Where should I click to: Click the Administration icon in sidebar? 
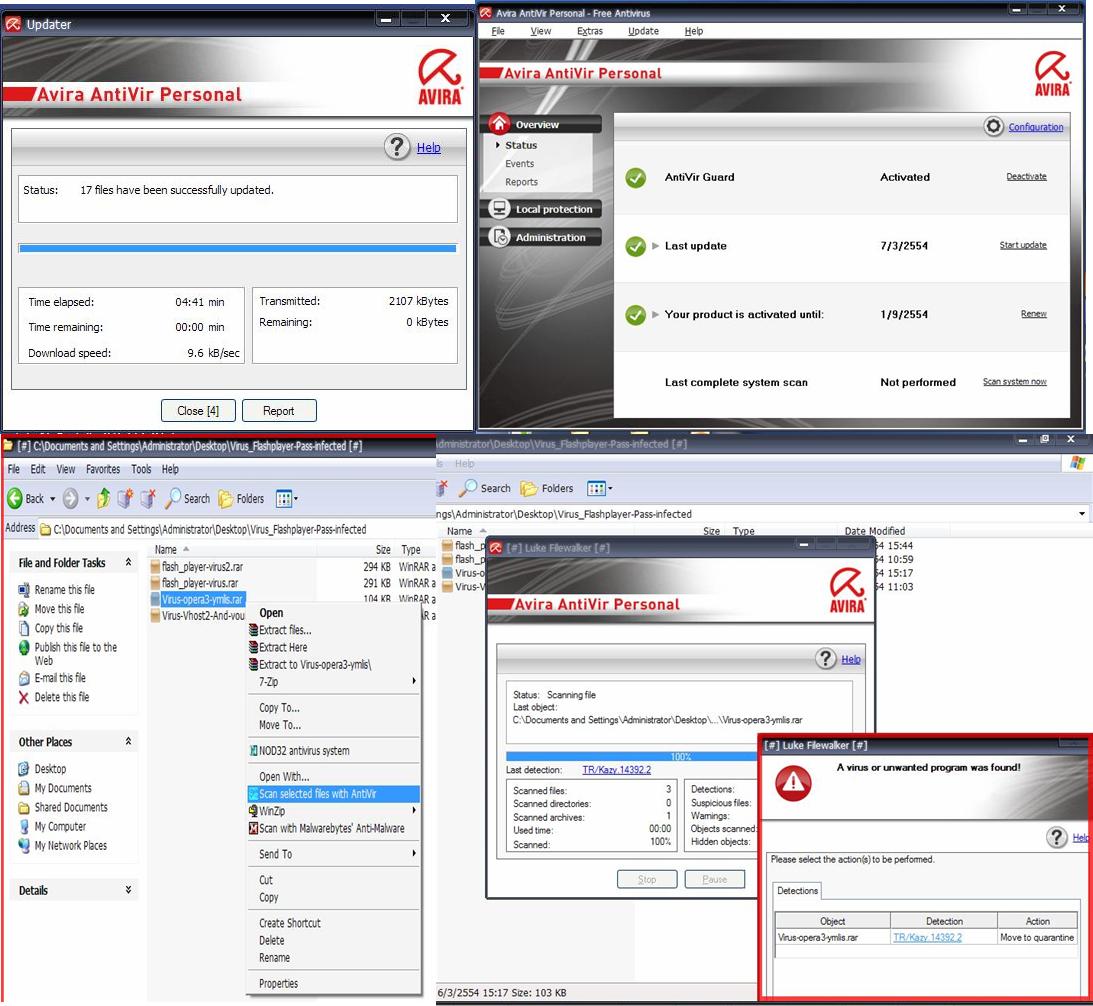pos(499,236)
